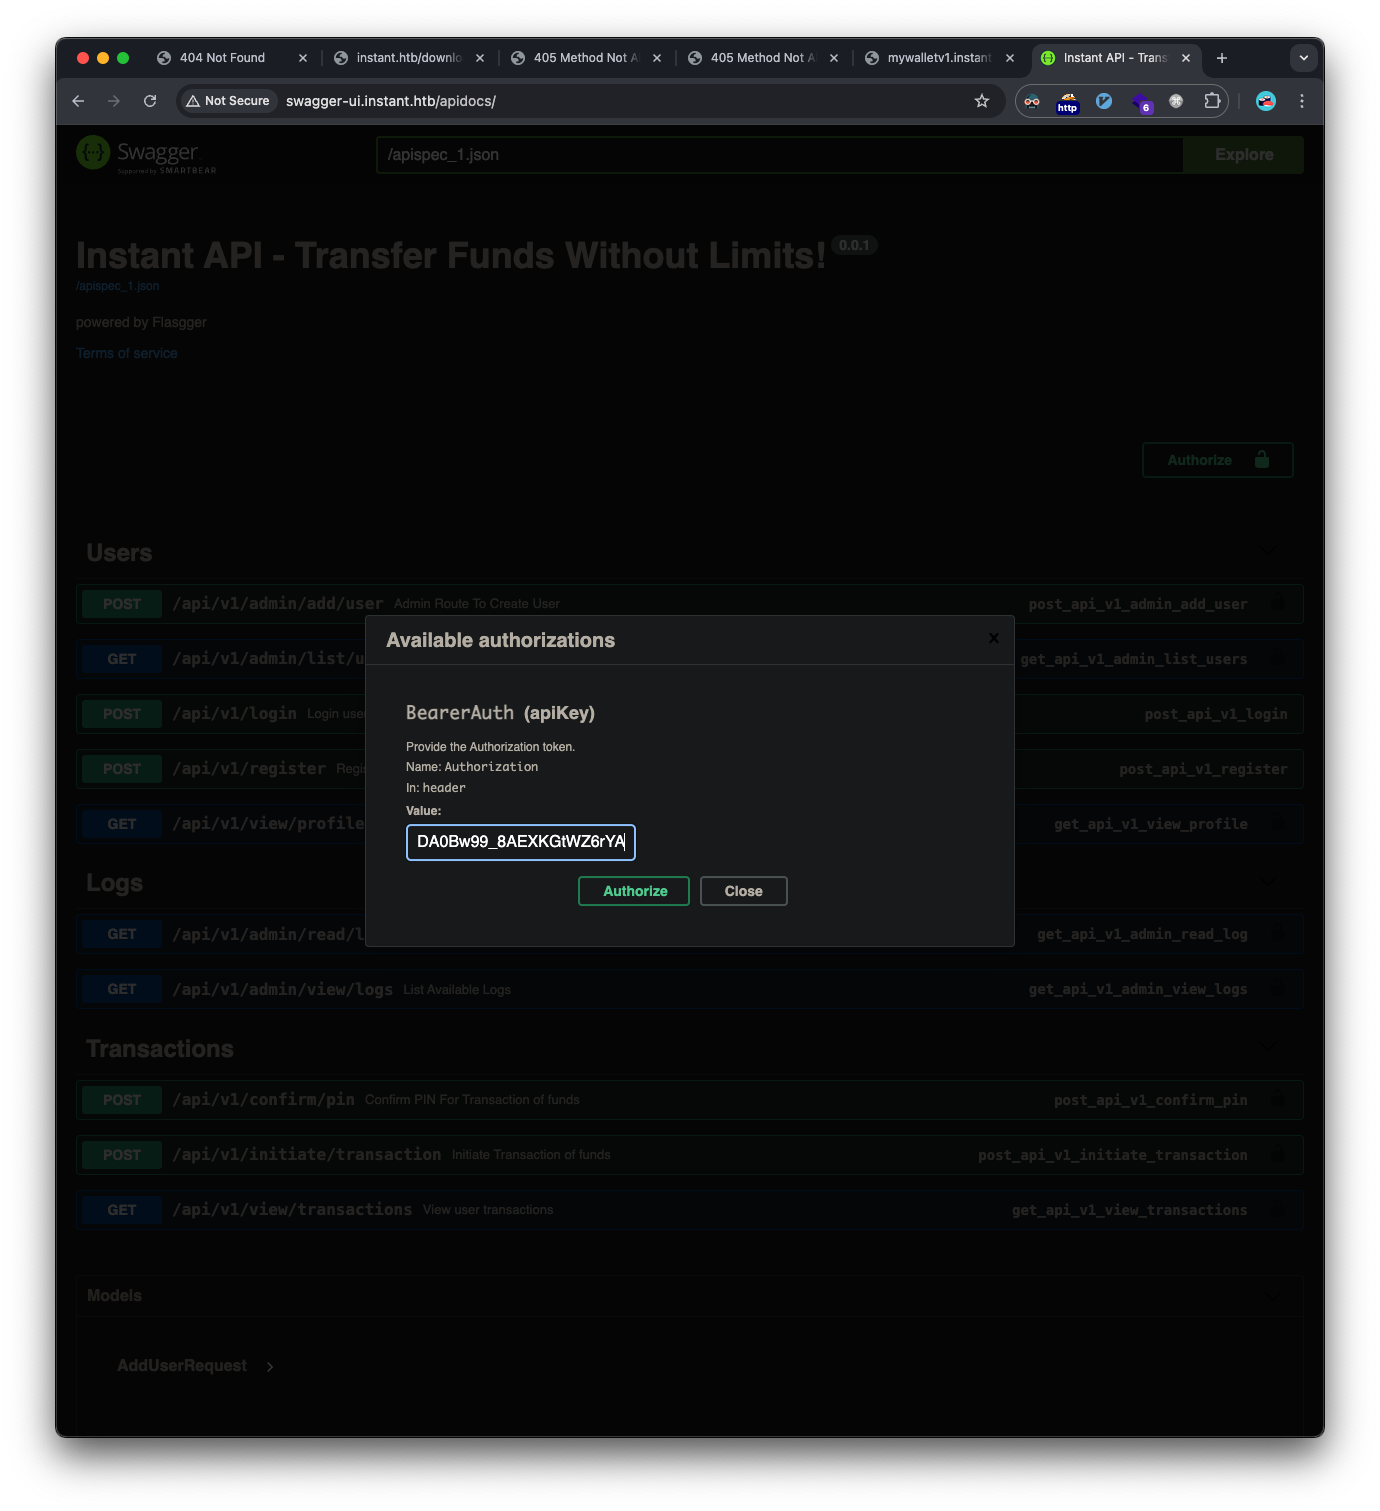Focus the BearerAuth Value input field
This screenshot has height=1511, width=1380.
pyautogui.click(x=520, y=842)
